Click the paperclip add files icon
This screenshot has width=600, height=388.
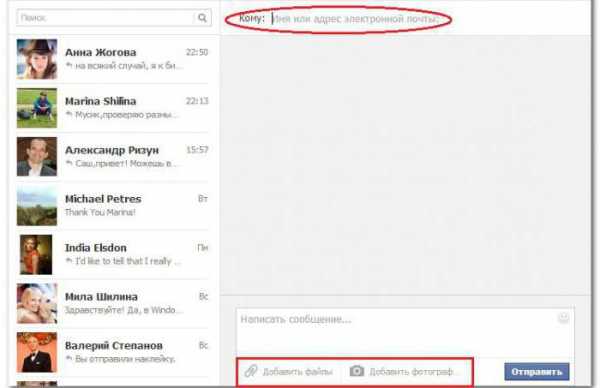251,371
